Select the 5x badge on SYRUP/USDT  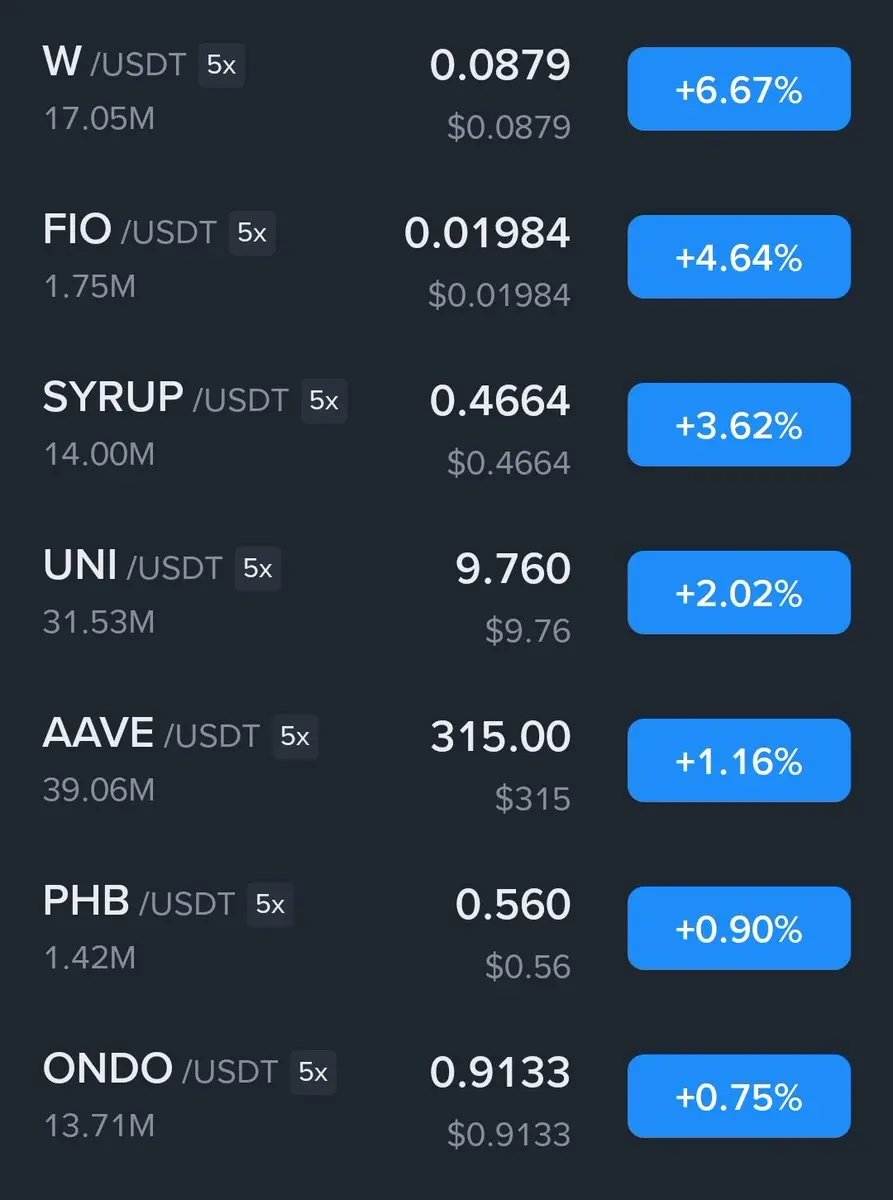tap(324, 401)
